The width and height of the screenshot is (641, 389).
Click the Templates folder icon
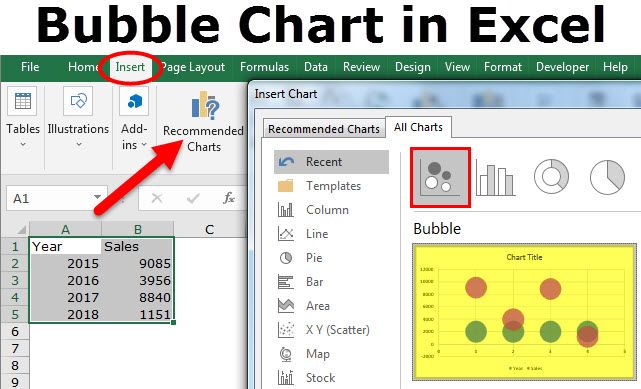coord(285,186)
